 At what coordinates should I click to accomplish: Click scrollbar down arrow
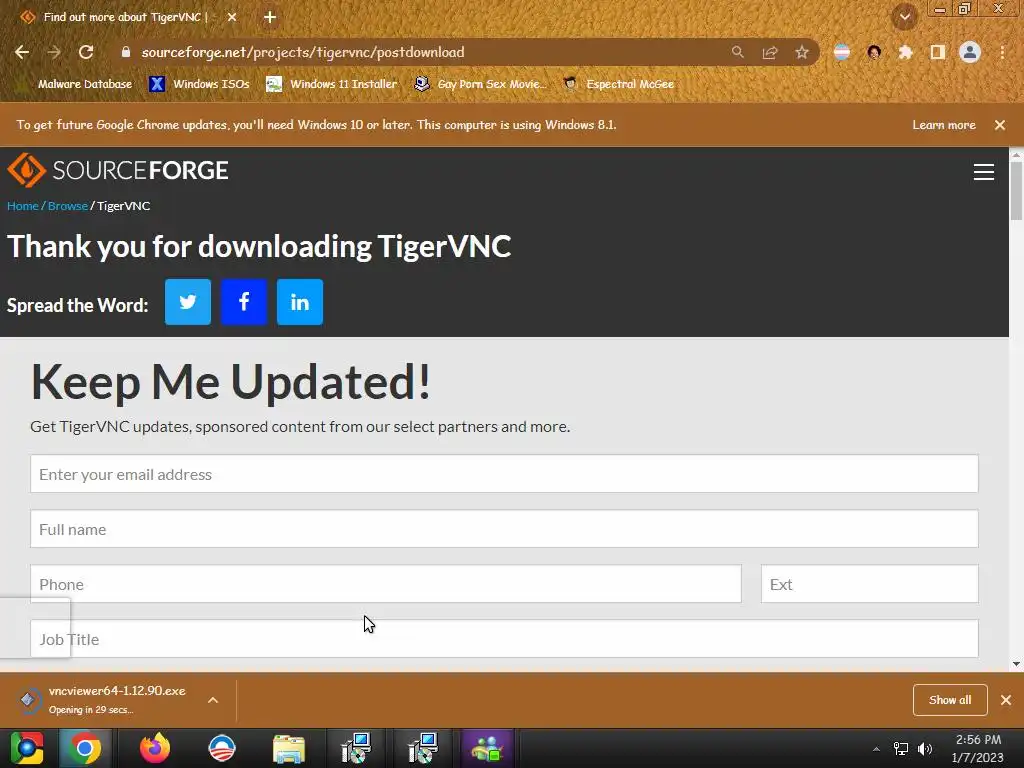pyautogui.click(x=1016, y=664)
